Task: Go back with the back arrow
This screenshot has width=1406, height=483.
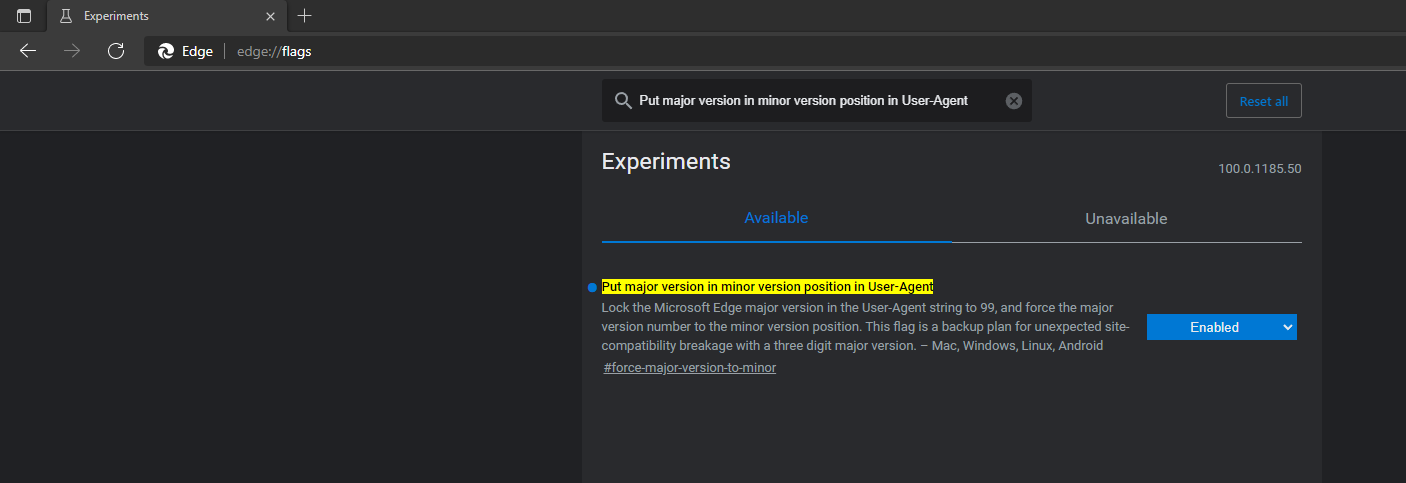Action: [x=28, y=51]
